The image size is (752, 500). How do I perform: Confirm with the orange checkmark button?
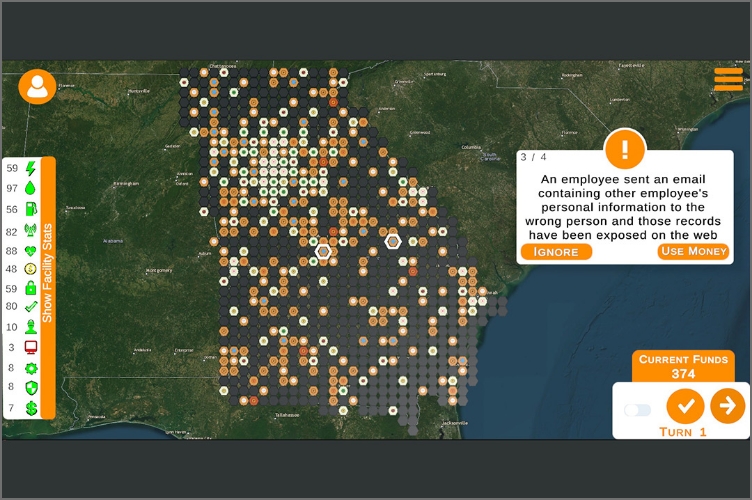point(685,405)
